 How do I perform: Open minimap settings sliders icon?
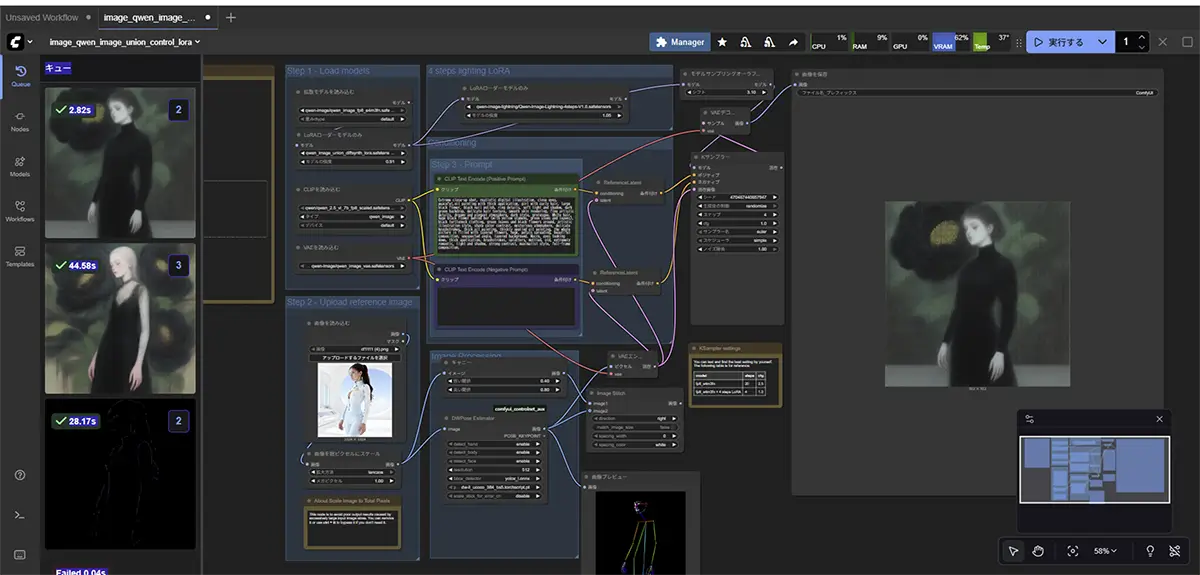pos(1030,419)
